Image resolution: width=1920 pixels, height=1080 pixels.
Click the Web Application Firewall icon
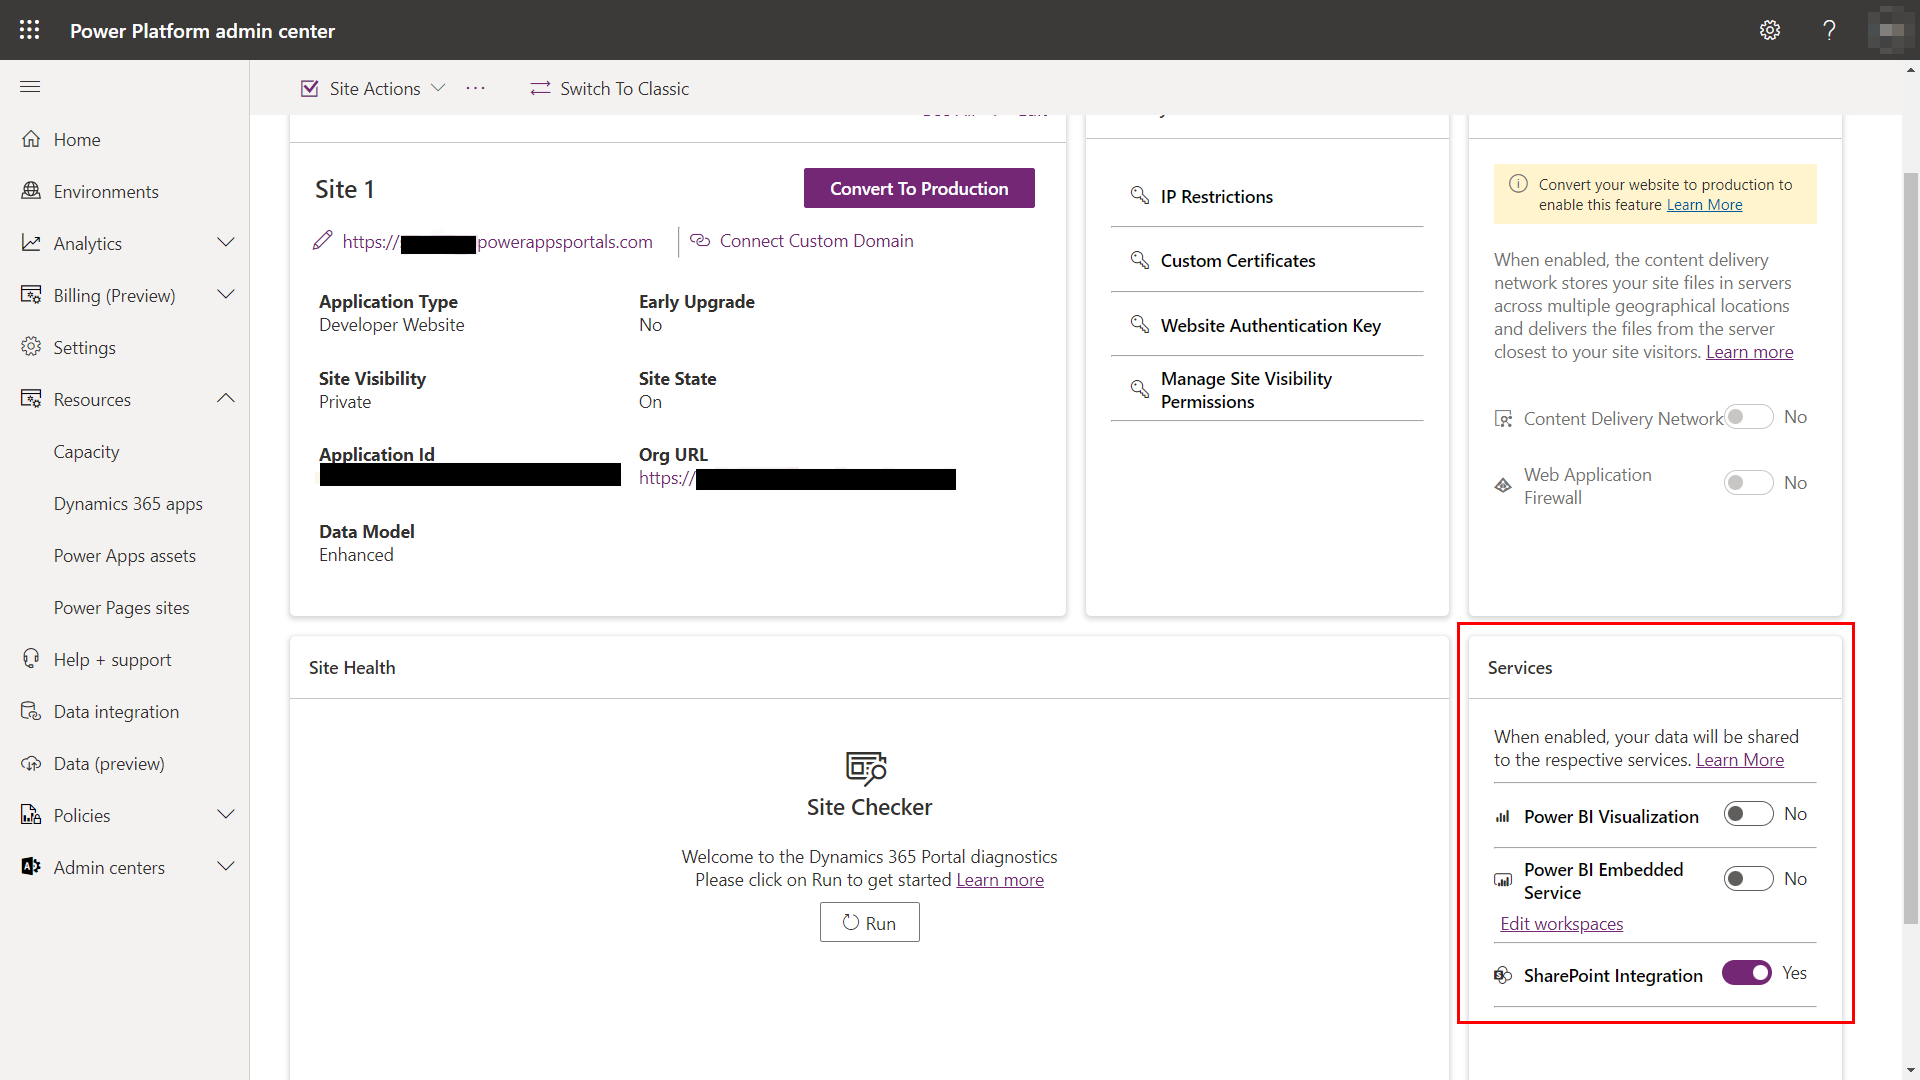[x=1503, y=485]
